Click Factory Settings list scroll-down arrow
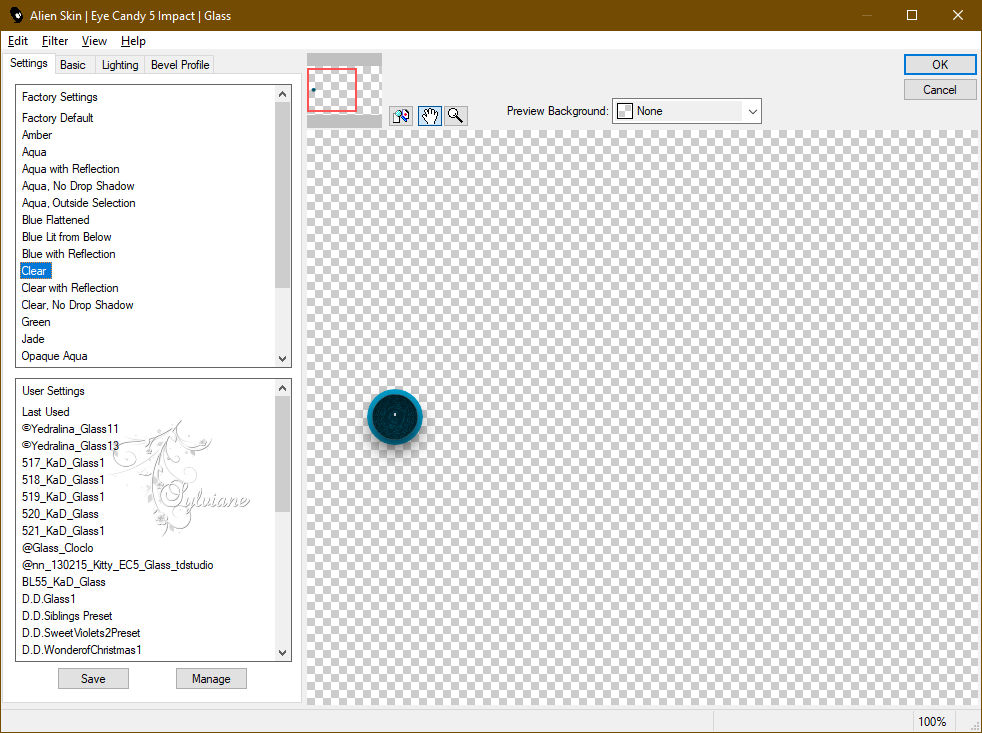Viewport: 982px width, 733px height. tap(282, 358)
